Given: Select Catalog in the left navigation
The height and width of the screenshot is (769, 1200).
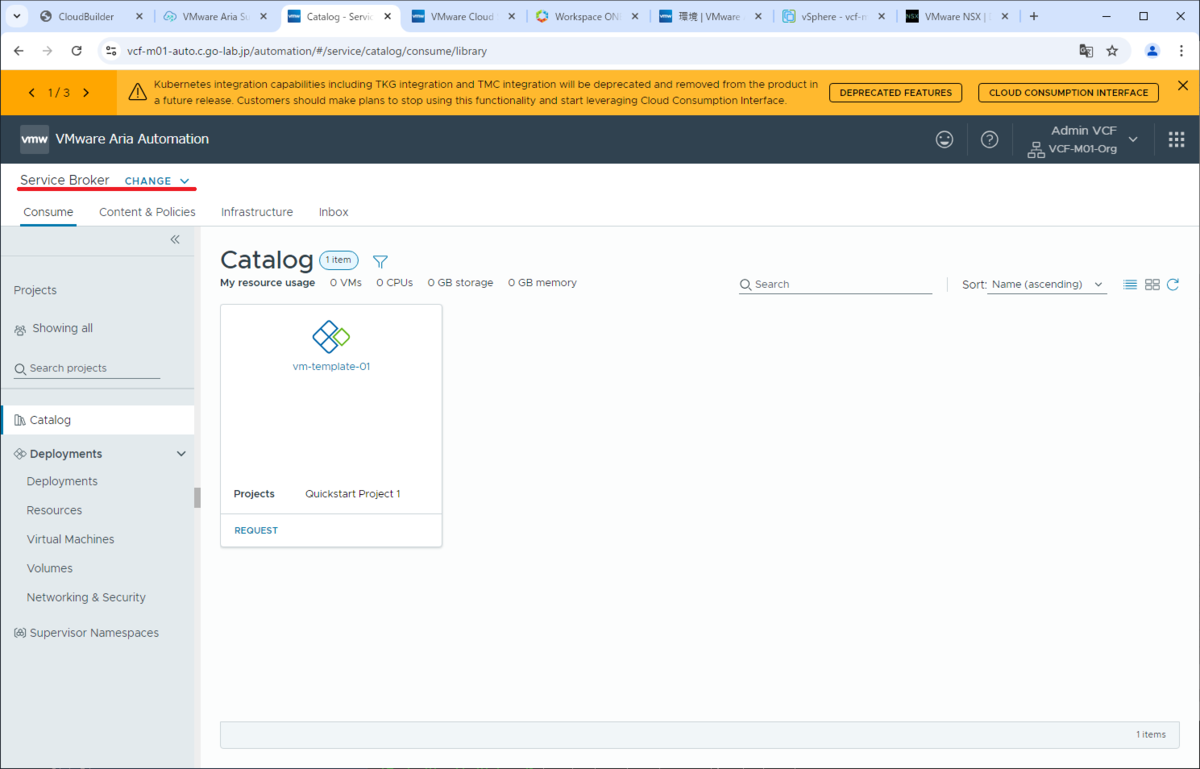Looking at the screenshot, I should click(x=98, y=420).
